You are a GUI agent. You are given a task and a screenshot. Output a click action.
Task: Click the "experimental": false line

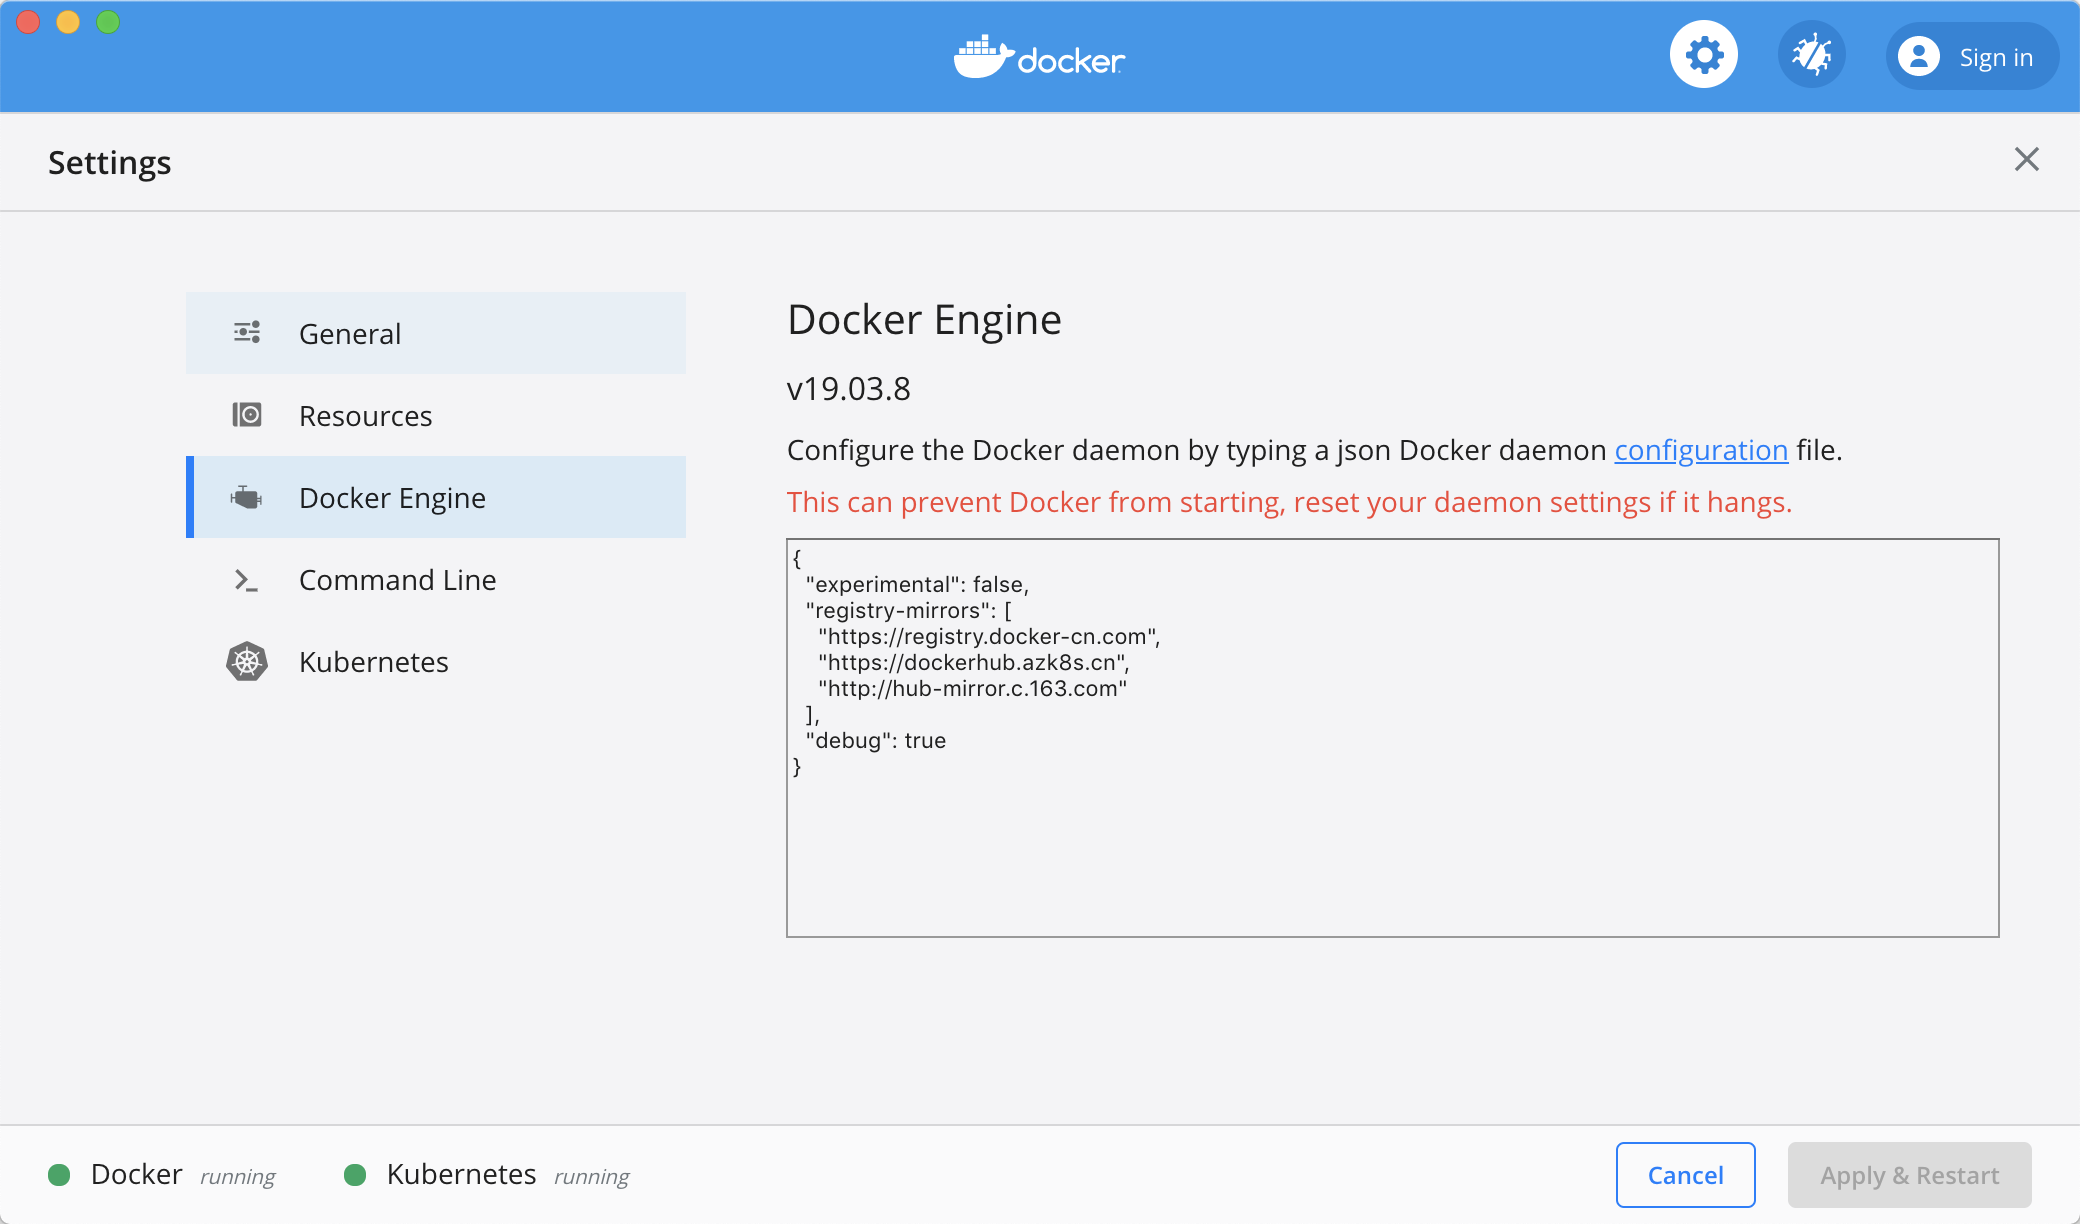[917, 584]
